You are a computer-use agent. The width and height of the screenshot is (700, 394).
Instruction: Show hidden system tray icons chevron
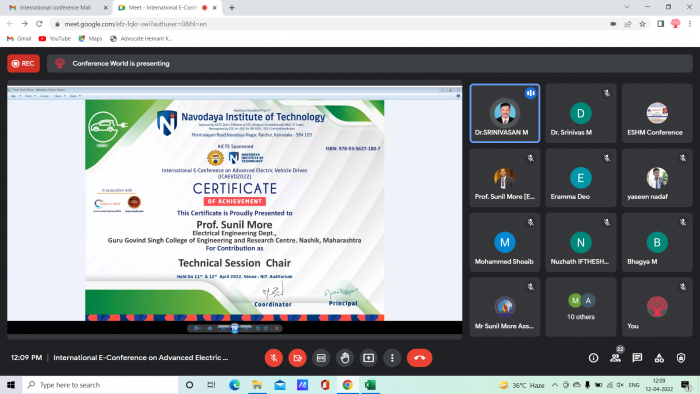click(554, 385)
